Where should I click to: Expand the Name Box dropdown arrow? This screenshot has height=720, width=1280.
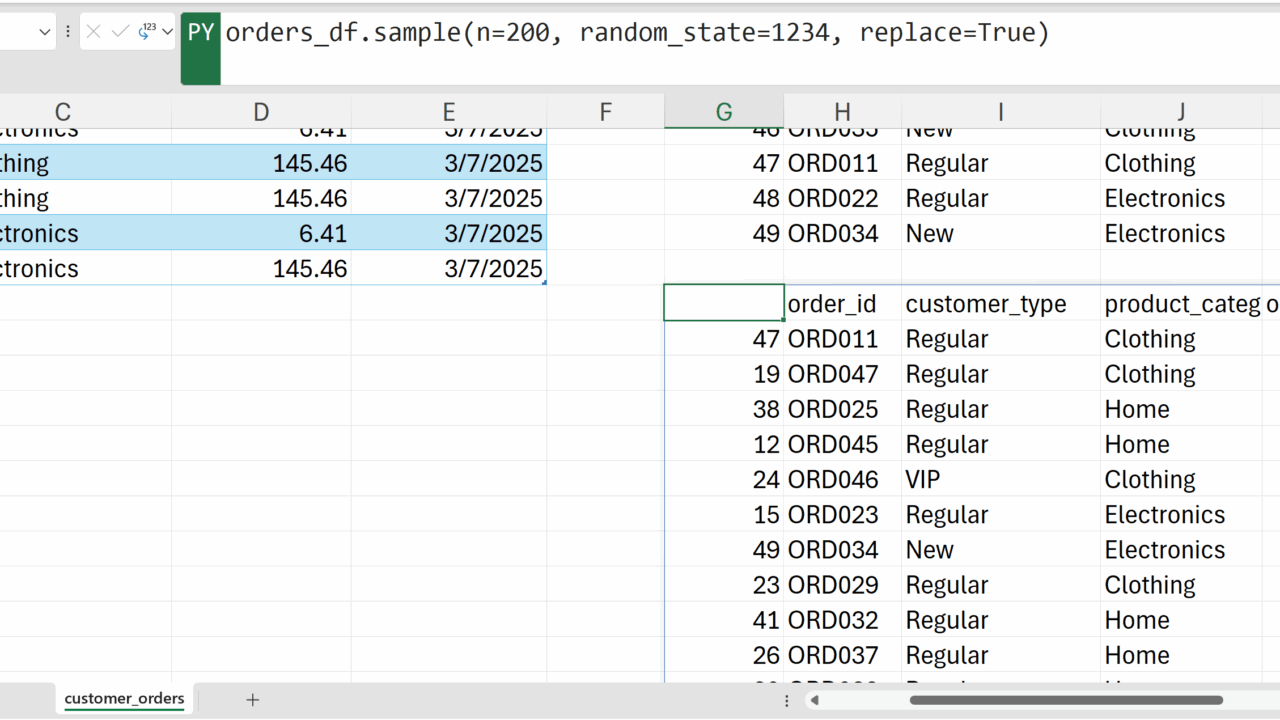point(45,32)
